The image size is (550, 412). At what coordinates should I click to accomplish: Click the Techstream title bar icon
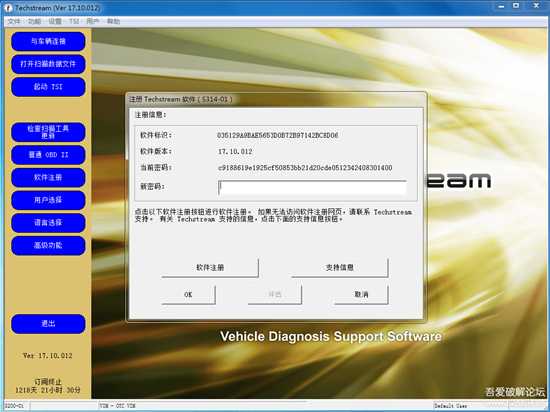[8, 8]
